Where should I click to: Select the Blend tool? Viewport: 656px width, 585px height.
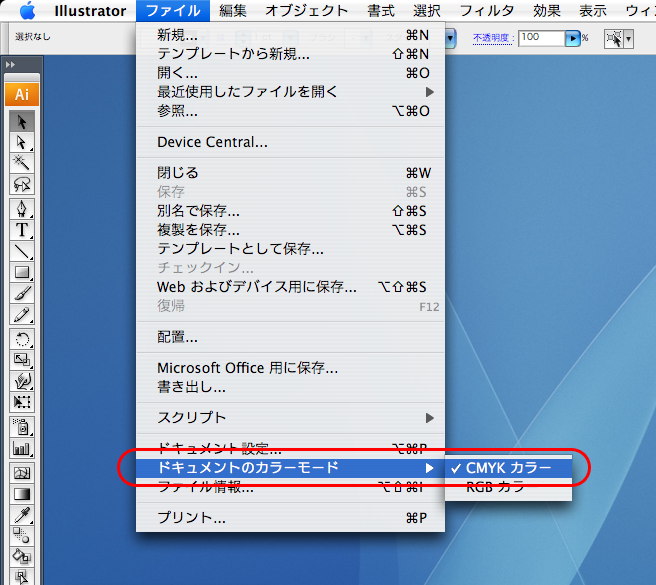[22, 536]
